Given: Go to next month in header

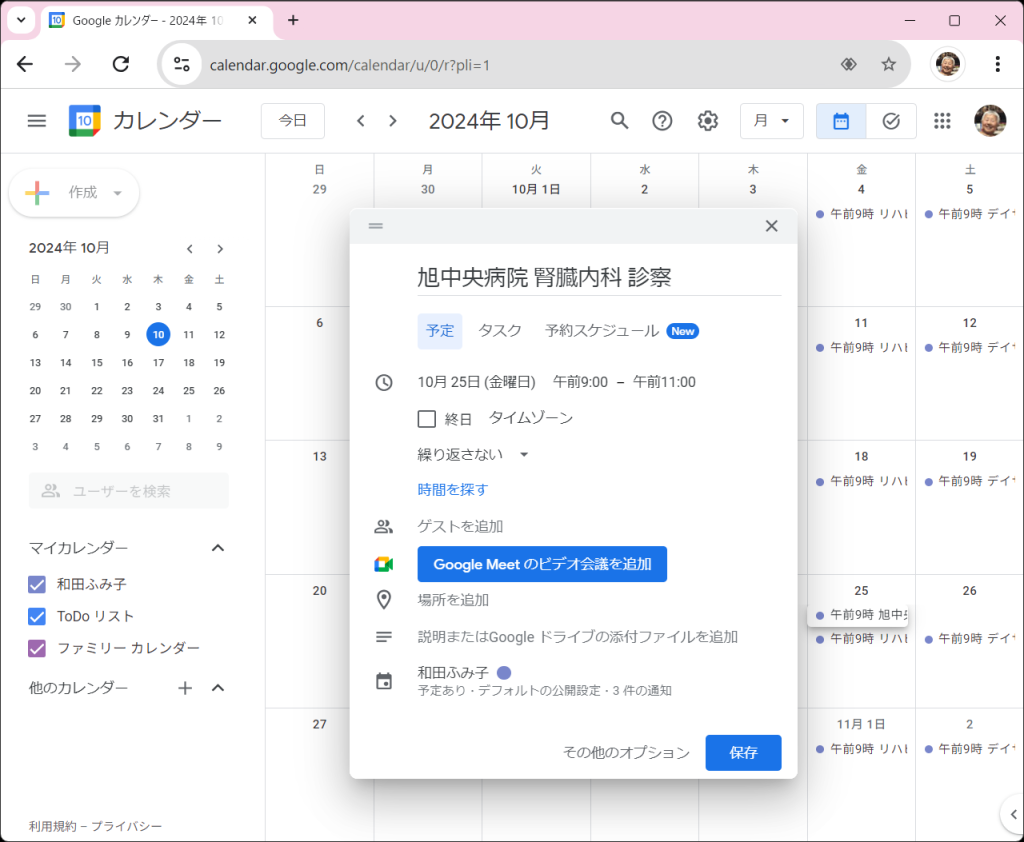Looking at the screenshot, I should pos(393,121).
